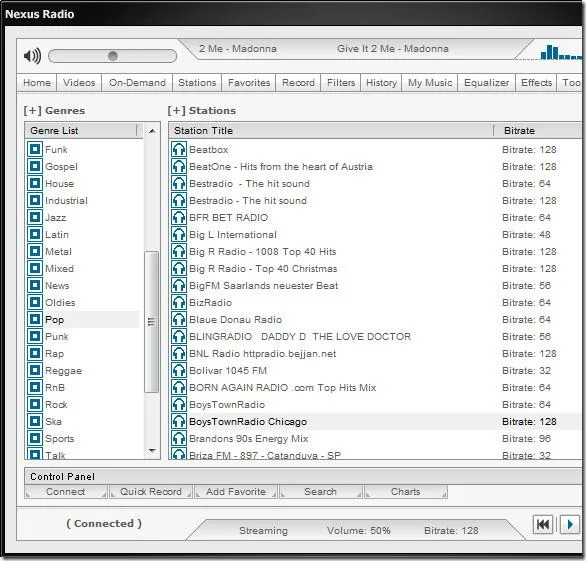This screenshot has width=586, height=561.
Task: Click the headphone icon for BizRadio
Action: 179,302
